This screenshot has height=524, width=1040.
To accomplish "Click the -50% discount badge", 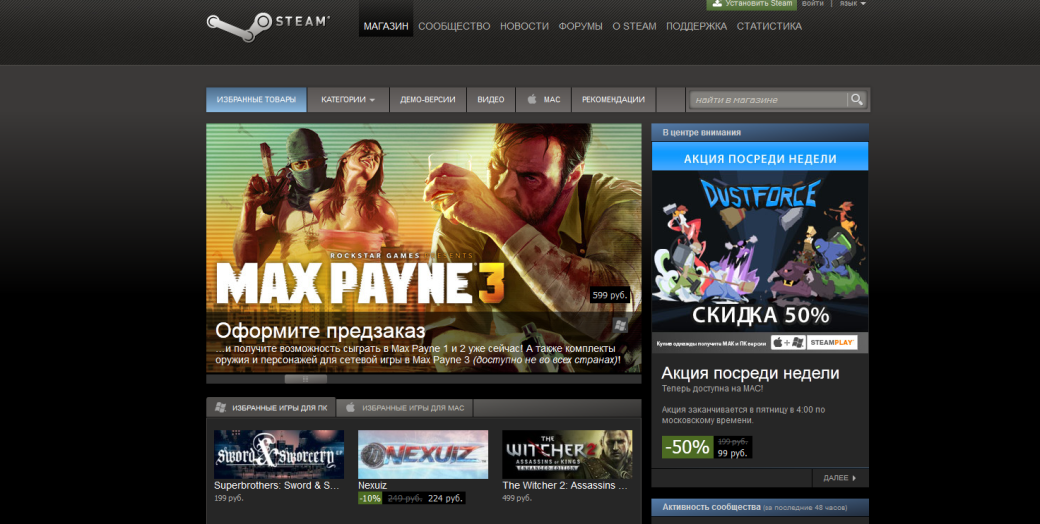I will tap(687, 447).
